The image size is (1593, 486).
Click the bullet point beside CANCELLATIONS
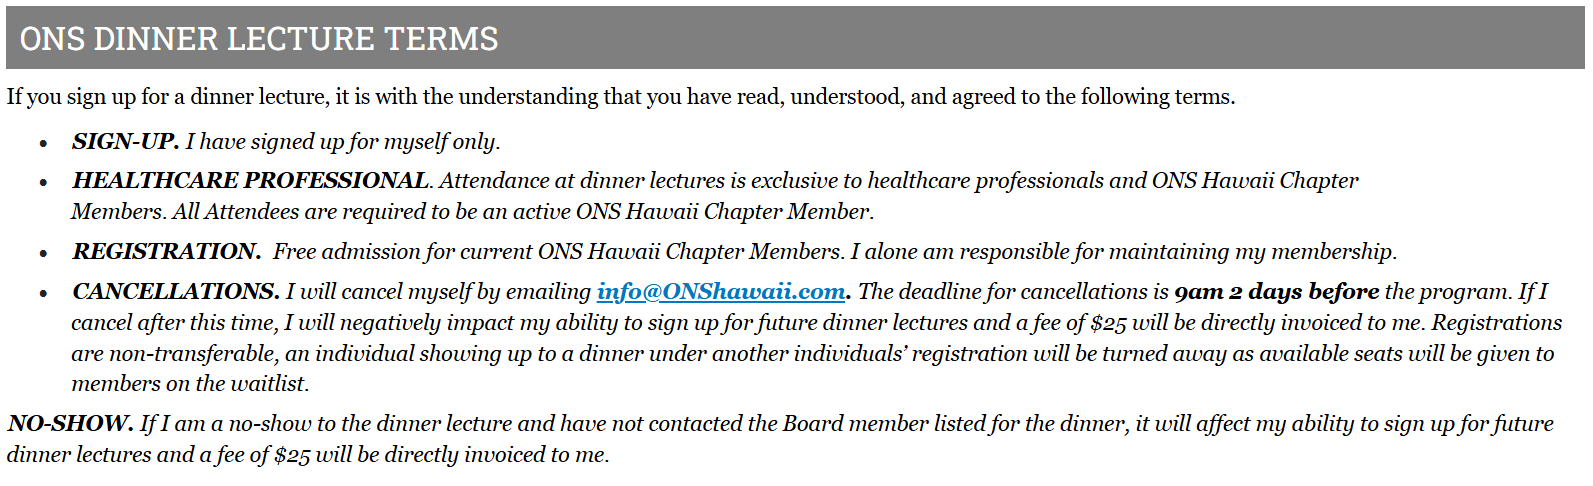click(x=43, y=294)
